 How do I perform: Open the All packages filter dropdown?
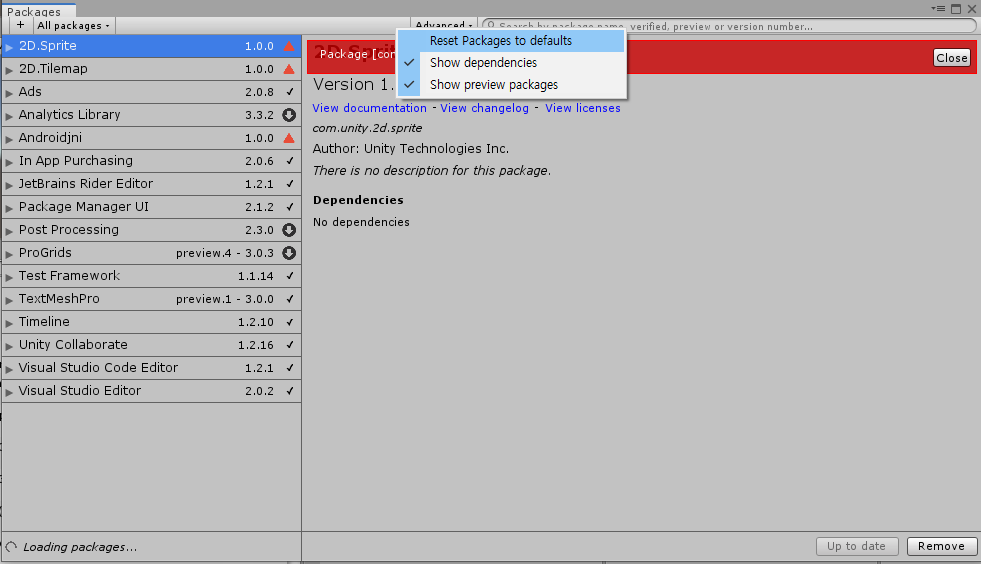point(73,26)
